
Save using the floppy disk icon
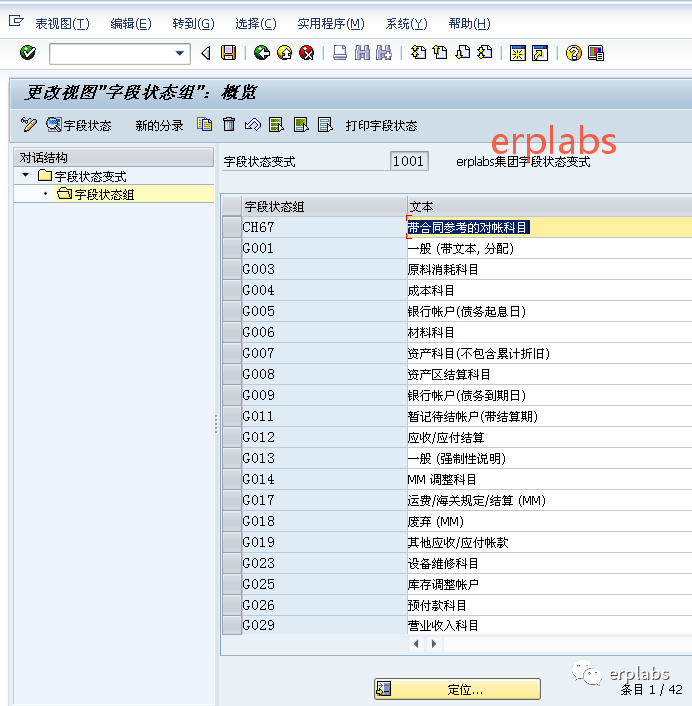point(229,53)
